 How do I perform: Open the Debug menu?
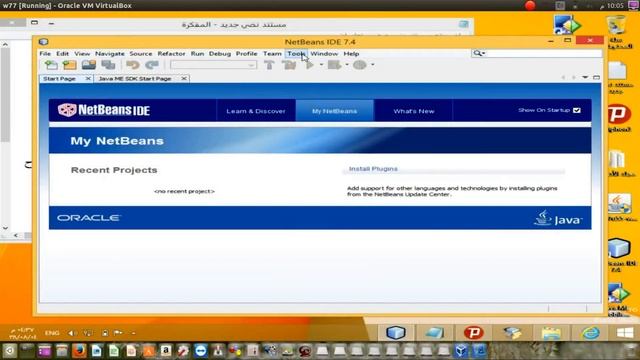pyautogui.click(x=220, y=53)
